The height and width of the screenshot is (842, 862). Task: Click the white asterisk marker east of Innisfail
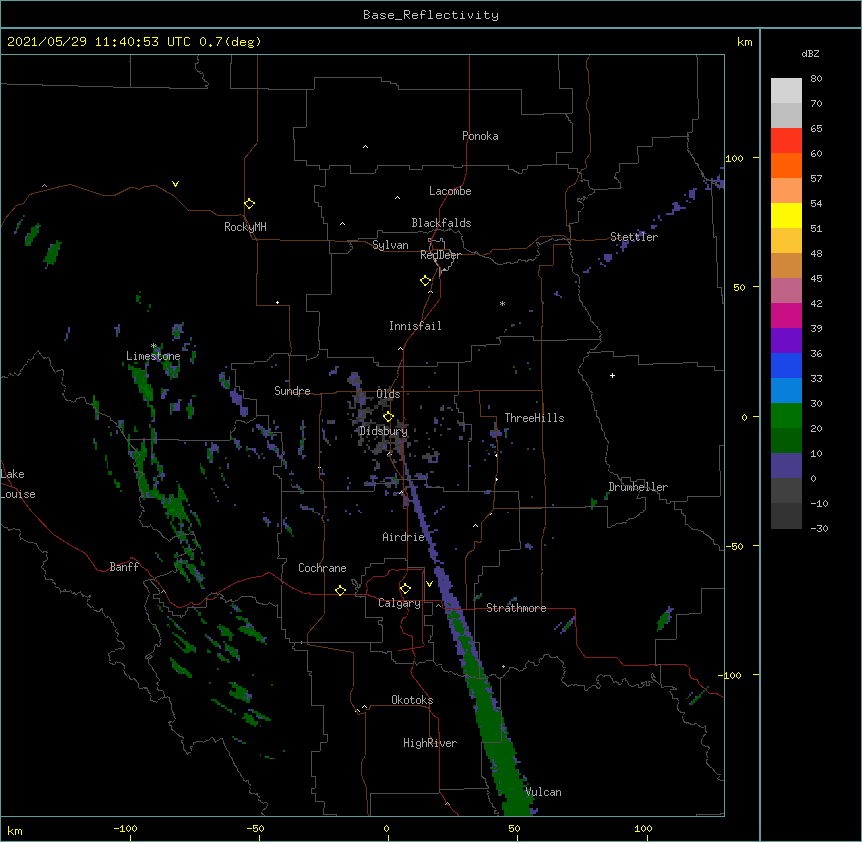pos(502,303)
